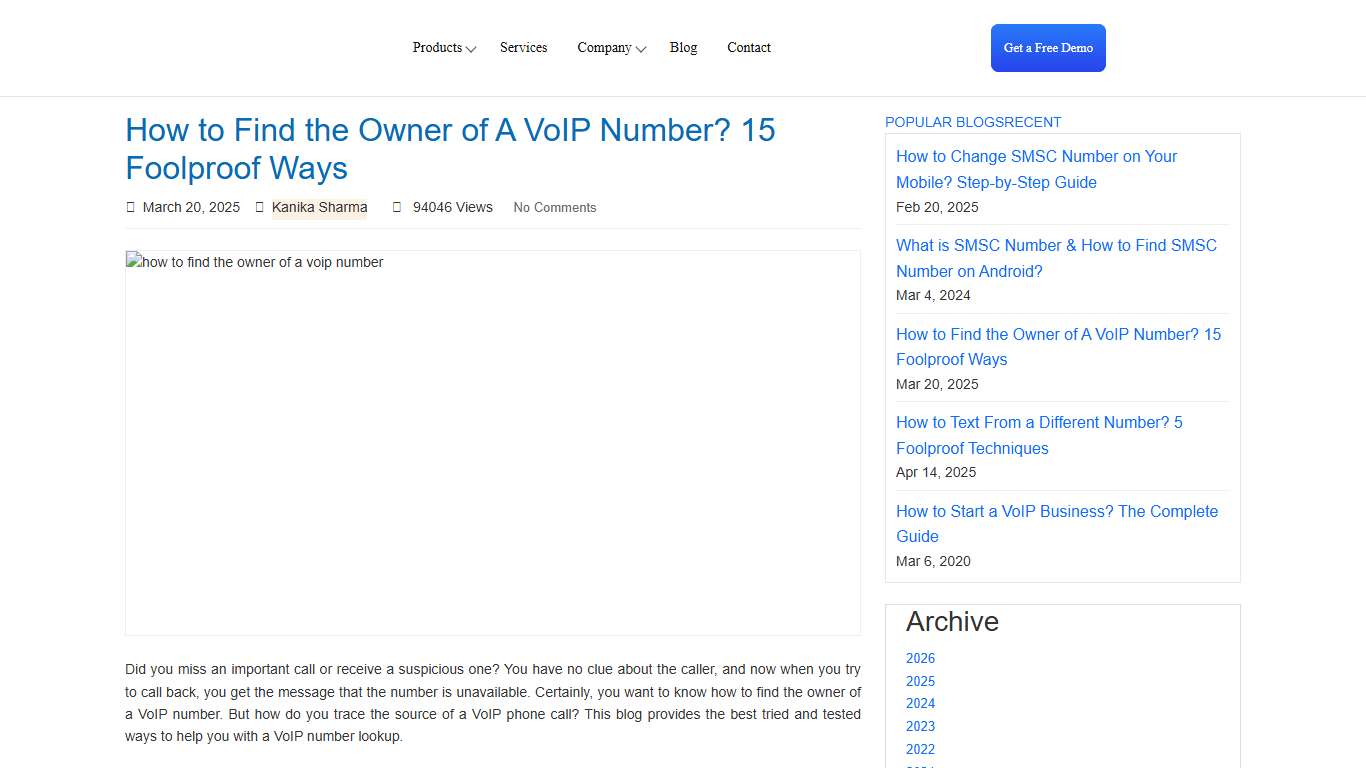Expand the Company menu arrow
This screenshot has width=1366, height=768.
coord(640,48)
